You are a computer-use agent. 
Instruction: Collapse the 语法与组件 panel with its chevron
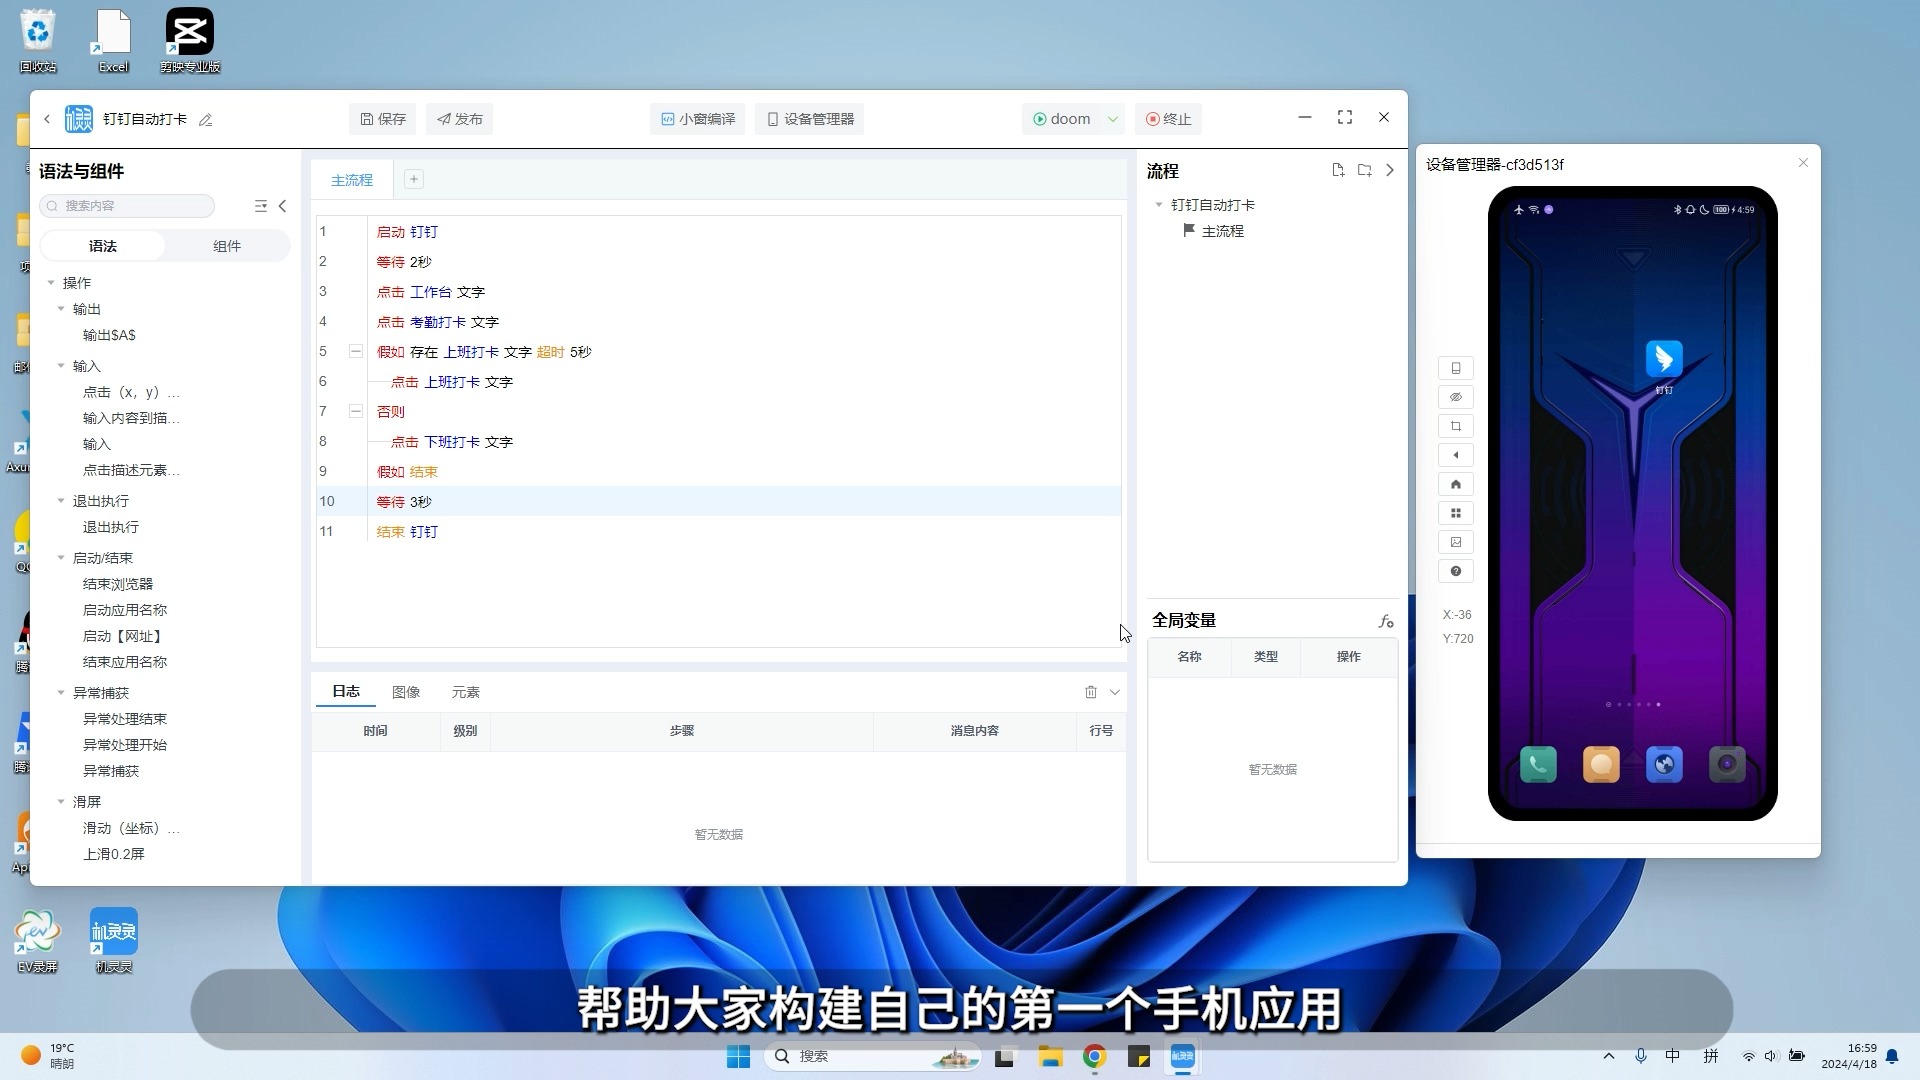coord(283,206)
